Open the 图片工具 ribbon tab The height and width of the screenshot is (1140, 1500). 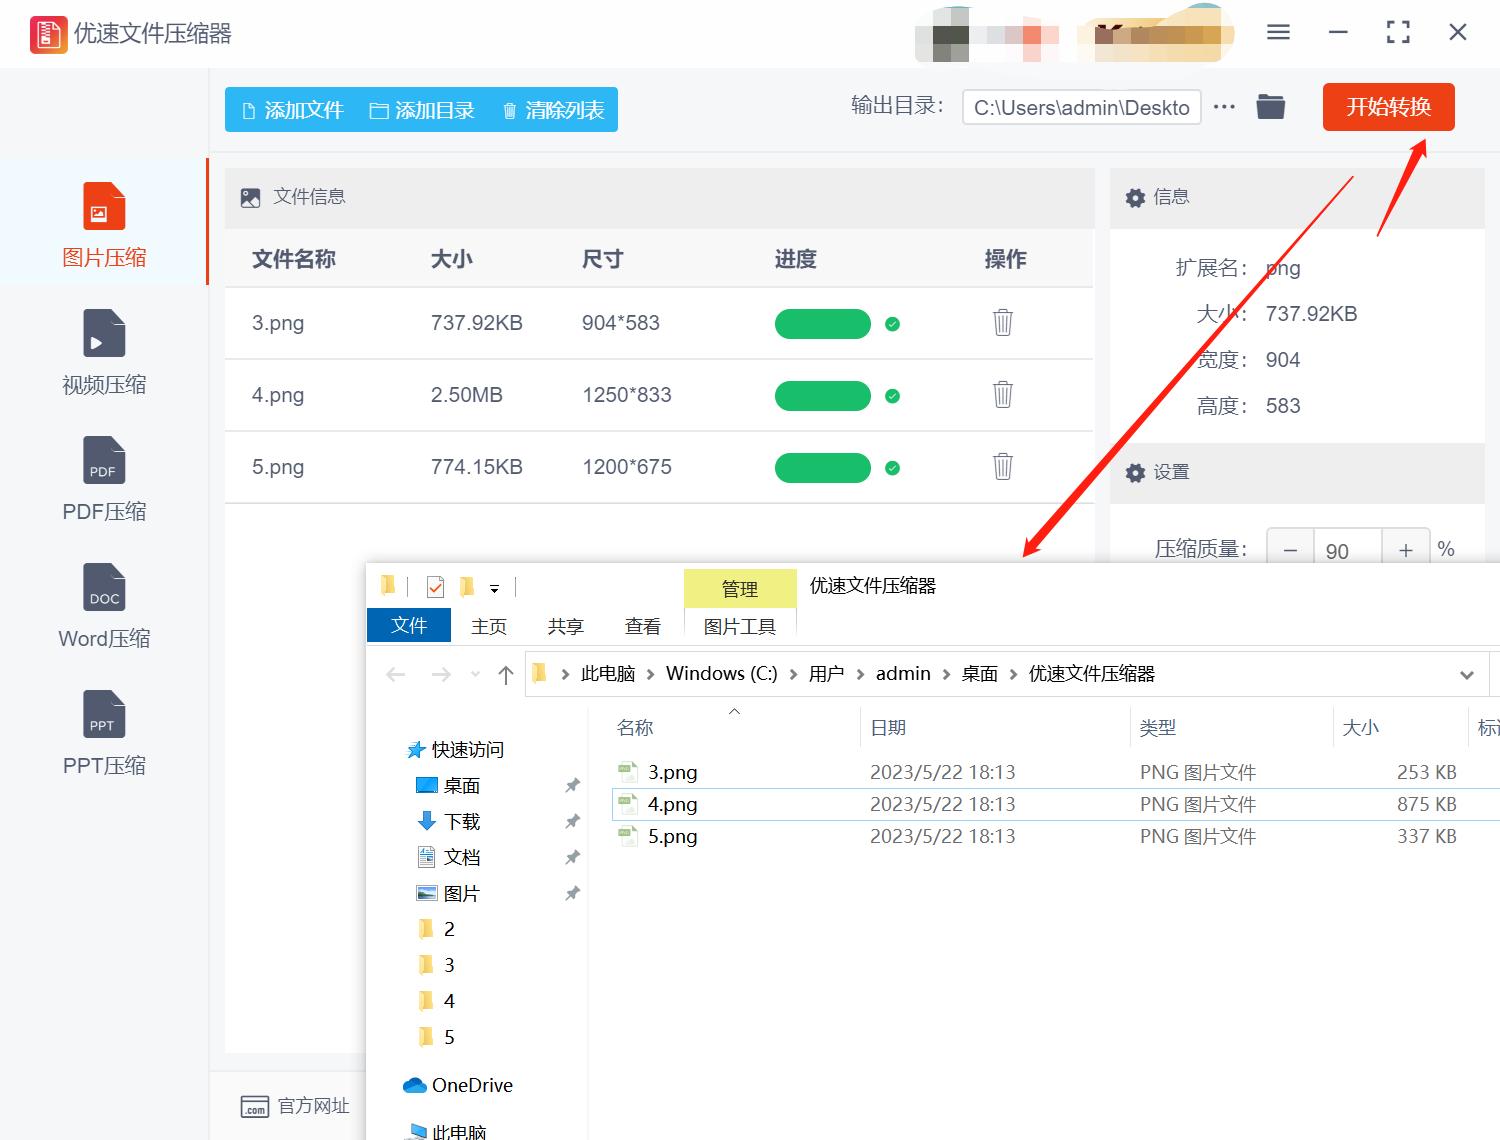pyautogui.click(x=740, y=625)
